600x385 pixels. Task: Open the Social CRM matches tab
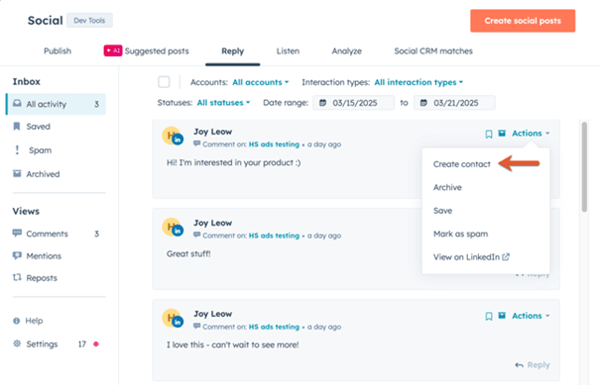434,51
